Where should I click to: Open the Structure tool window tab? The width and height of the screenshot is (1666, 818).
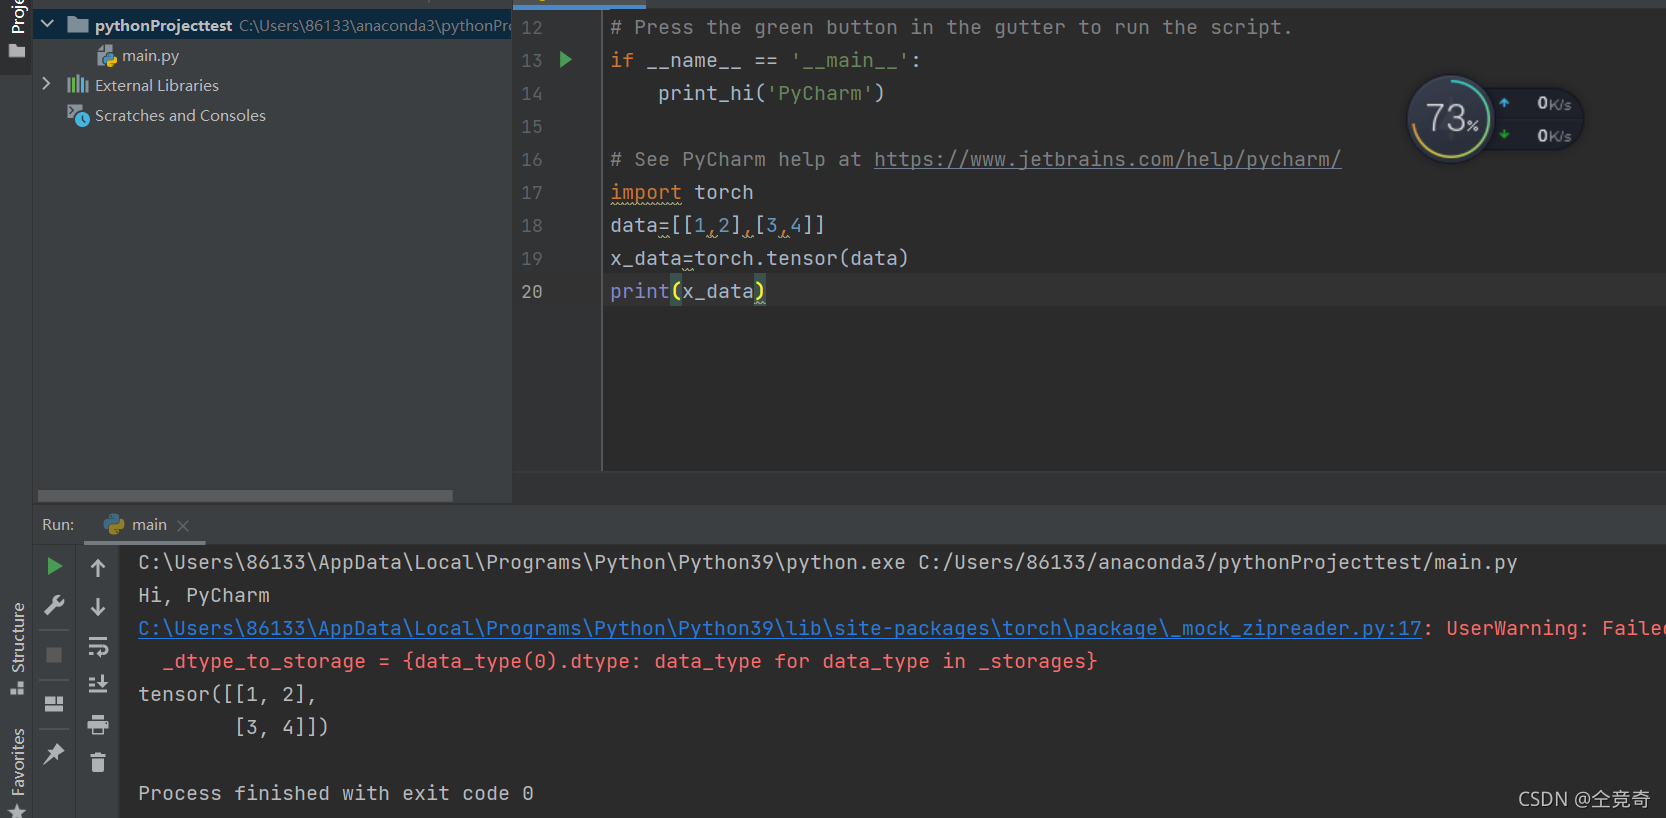17,647
